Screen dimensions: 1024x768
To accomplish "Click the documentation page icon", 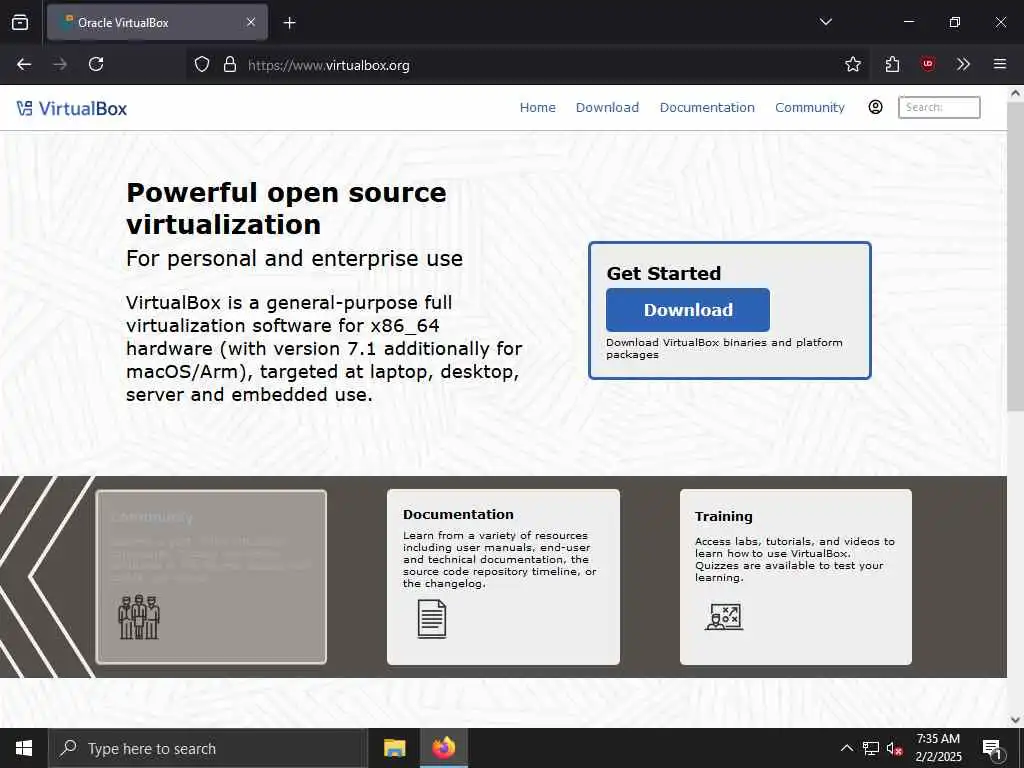I will (432, 618).
